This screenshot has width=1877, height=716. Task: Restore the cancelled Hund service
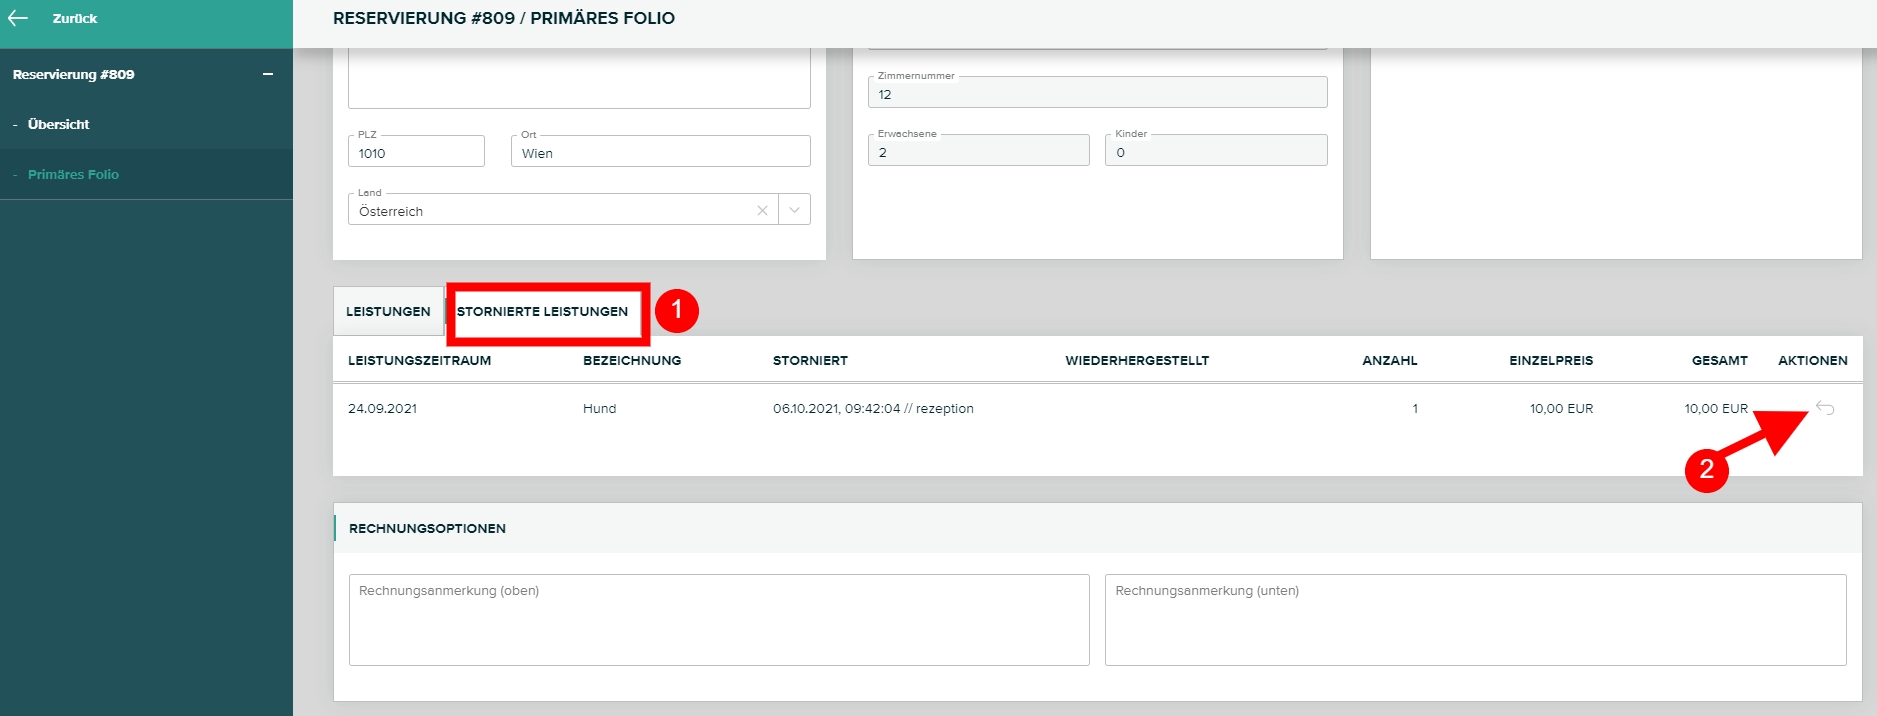click(1825, 408)
